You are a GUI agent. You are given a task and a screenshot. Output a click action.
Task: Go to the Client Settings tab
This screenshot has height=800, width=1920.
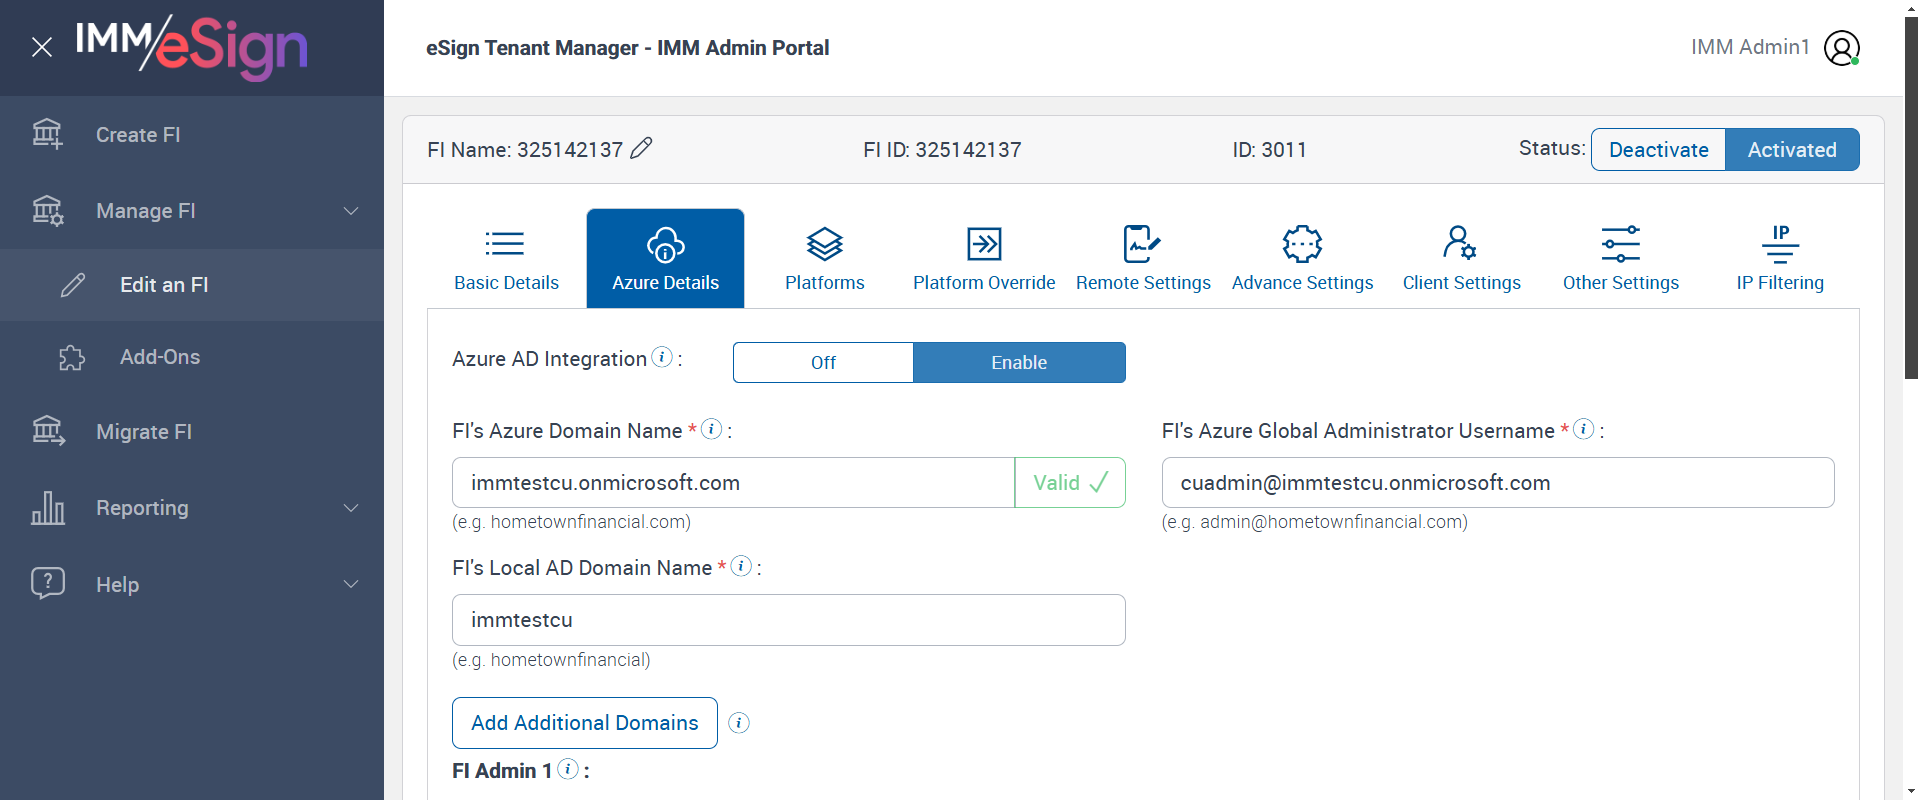tap(1461, 259)
